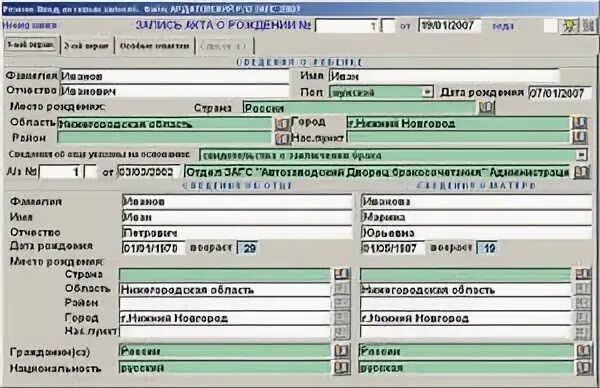The height and width of the screenshot is (388, 600).
Task: Click mother's Отчество field Юрьевна
Action: (476, 233)
